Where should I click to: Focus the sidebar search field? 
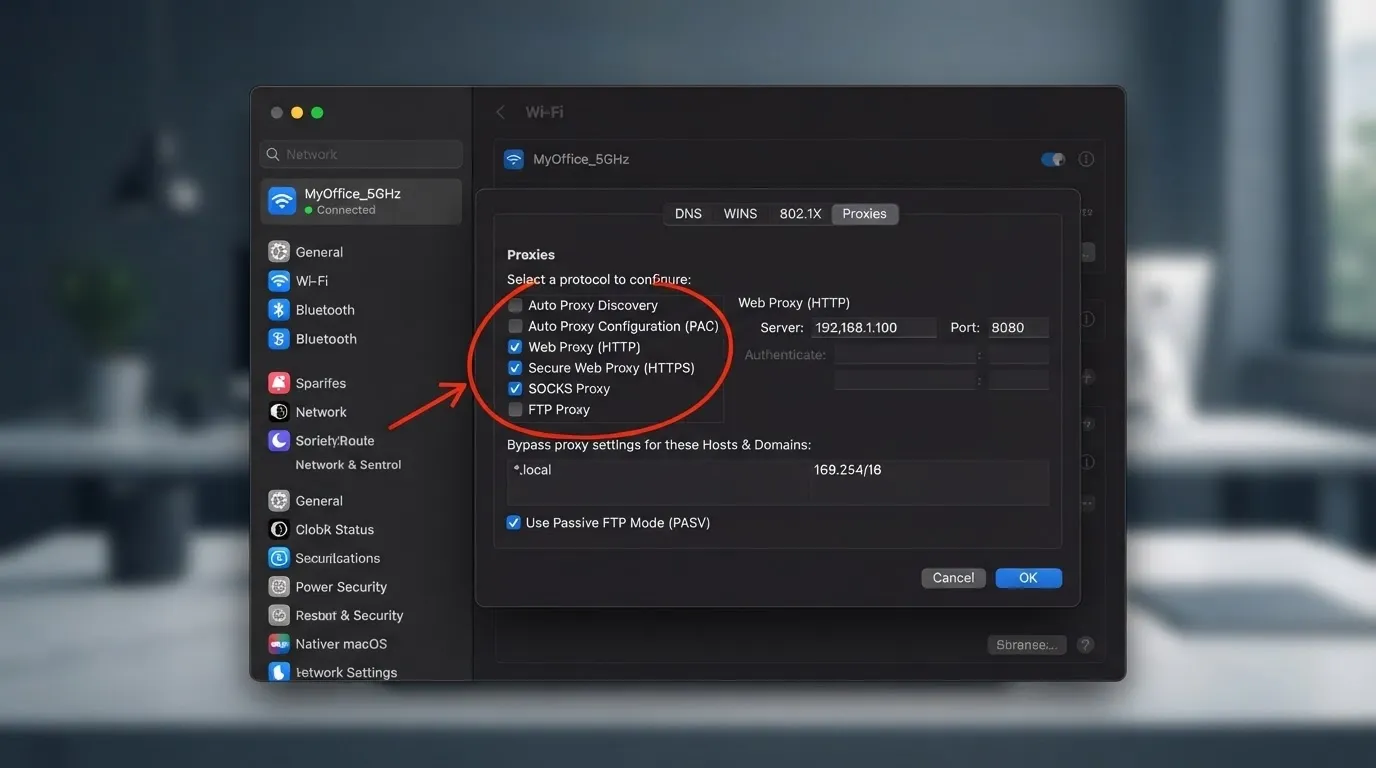click(x=361, y=154)
